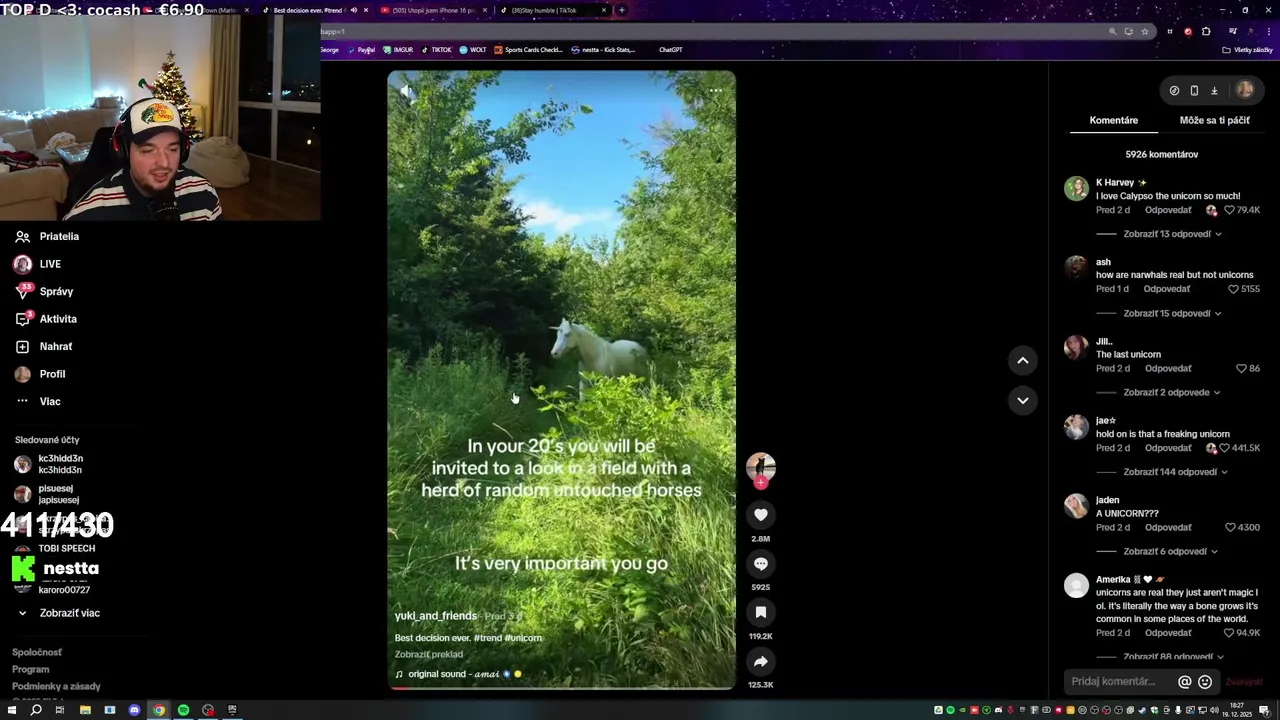
Task: Open Správy messages in sidebar
Action: pyautogui.click(x=44, y=291)
